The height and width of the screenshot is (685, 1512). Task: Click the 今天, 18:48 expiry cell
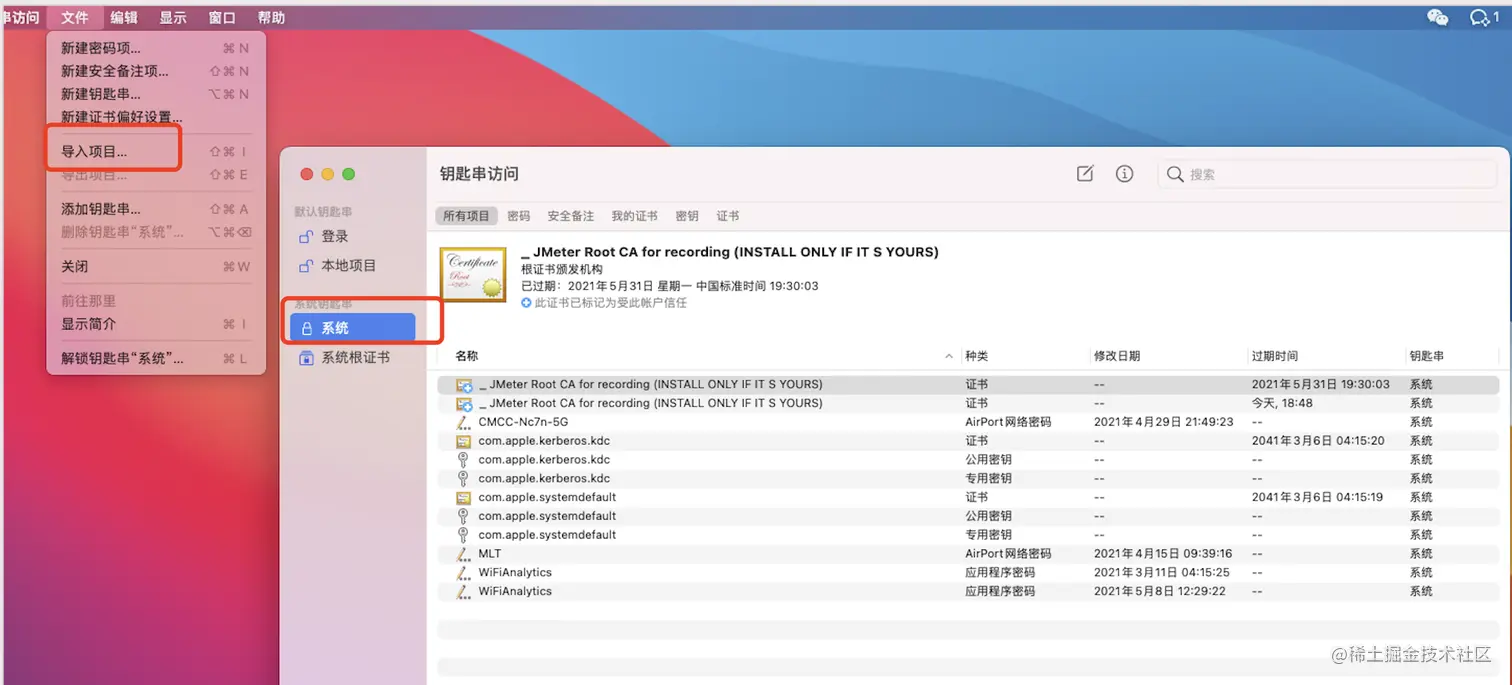(x=1282, y=403)
